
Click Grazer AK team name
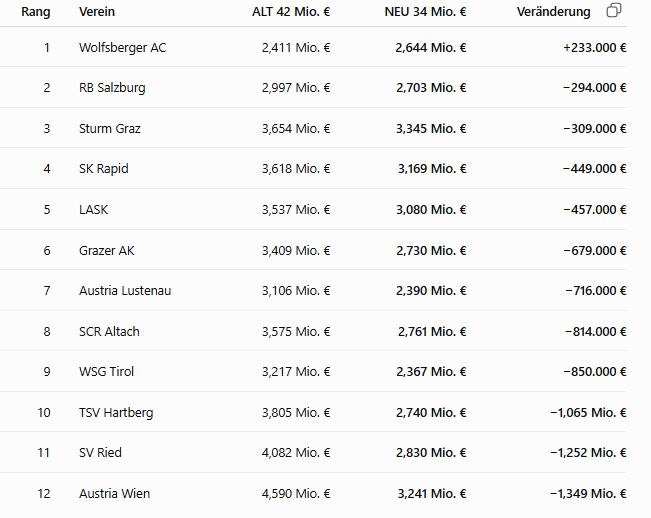(x=107, y=251)
